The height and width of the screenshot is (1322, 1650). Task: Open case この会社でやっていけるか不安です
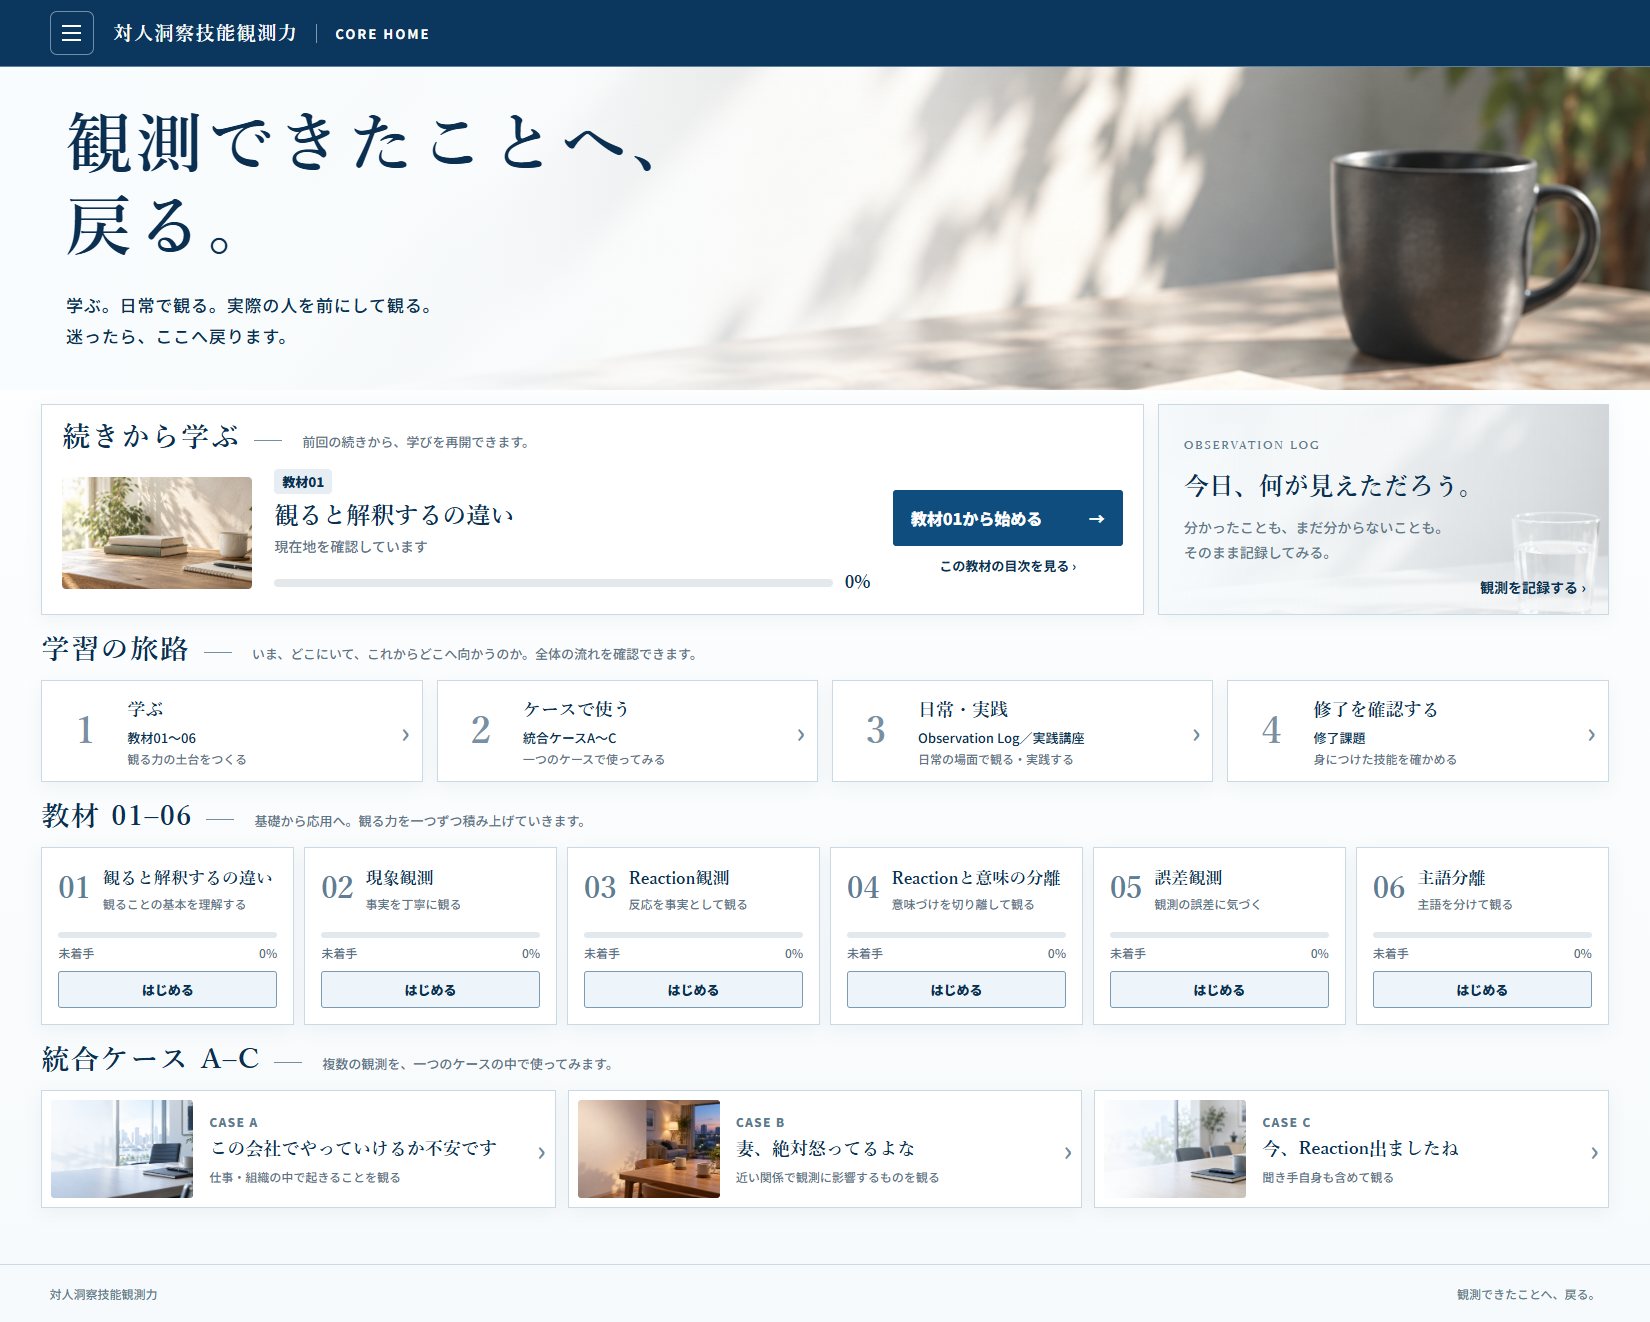coord(353,1148)
